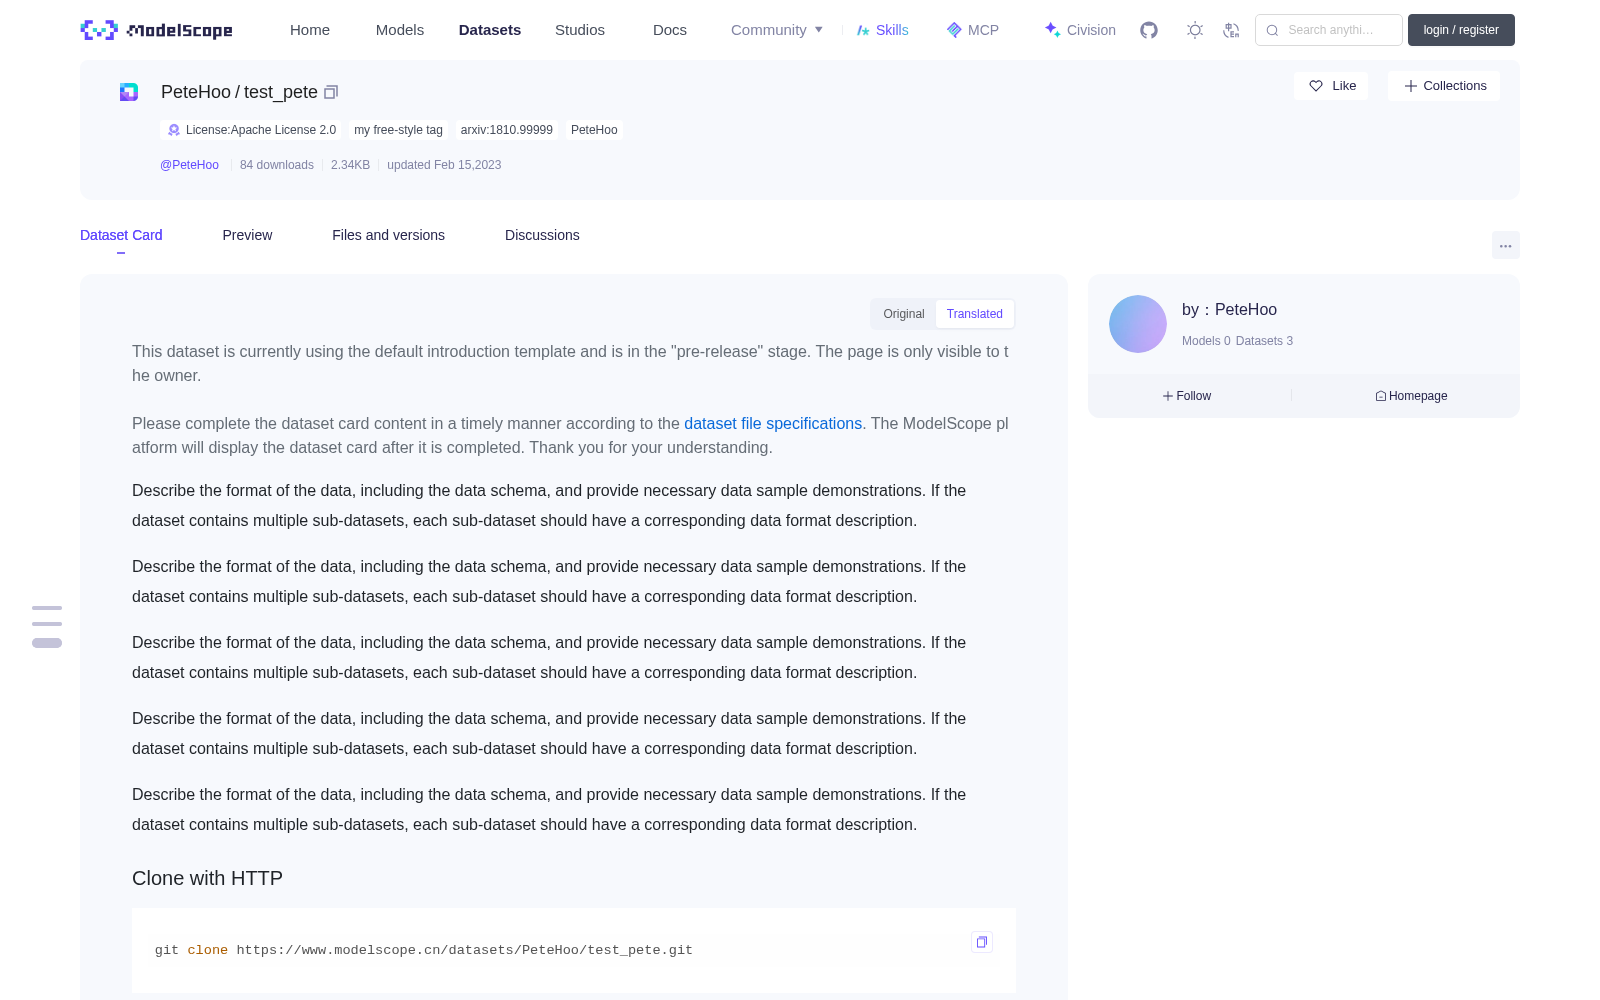Click the License: Apache License 2.0 tag
Screen dimensions: 1600x1000
[x=251, y=130]
